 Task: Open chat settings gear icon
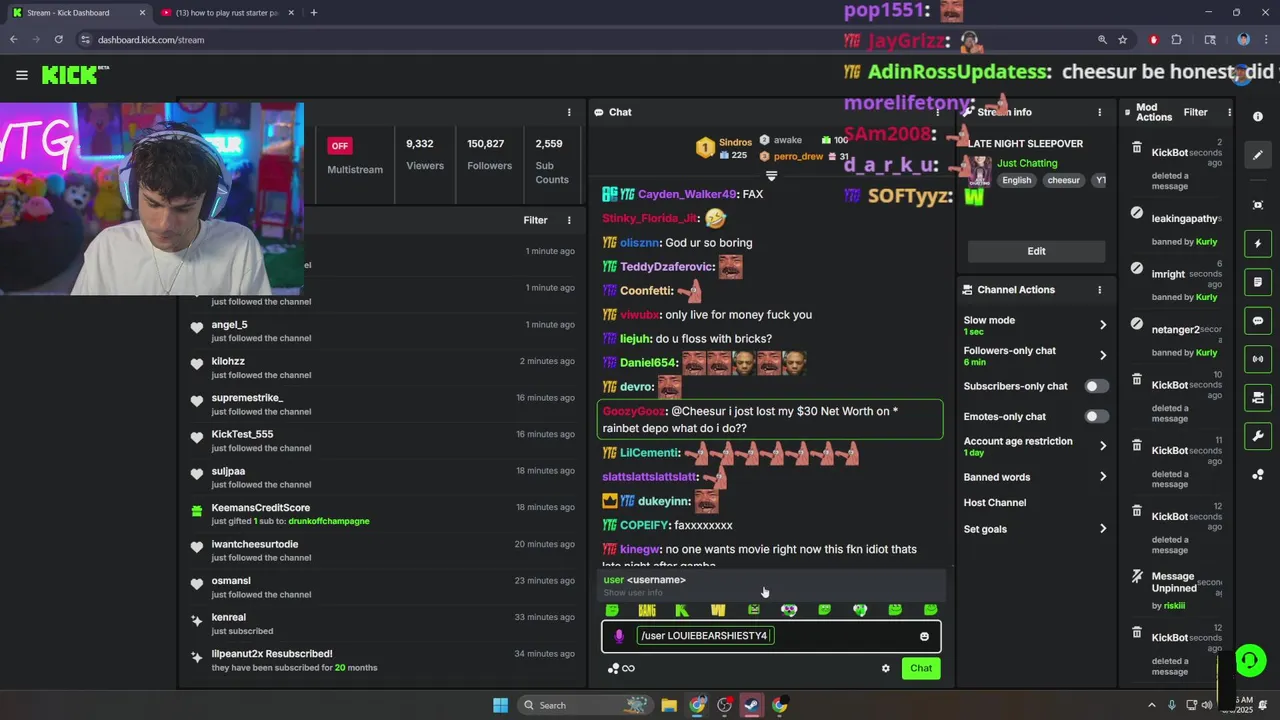[x=885, y=668]
